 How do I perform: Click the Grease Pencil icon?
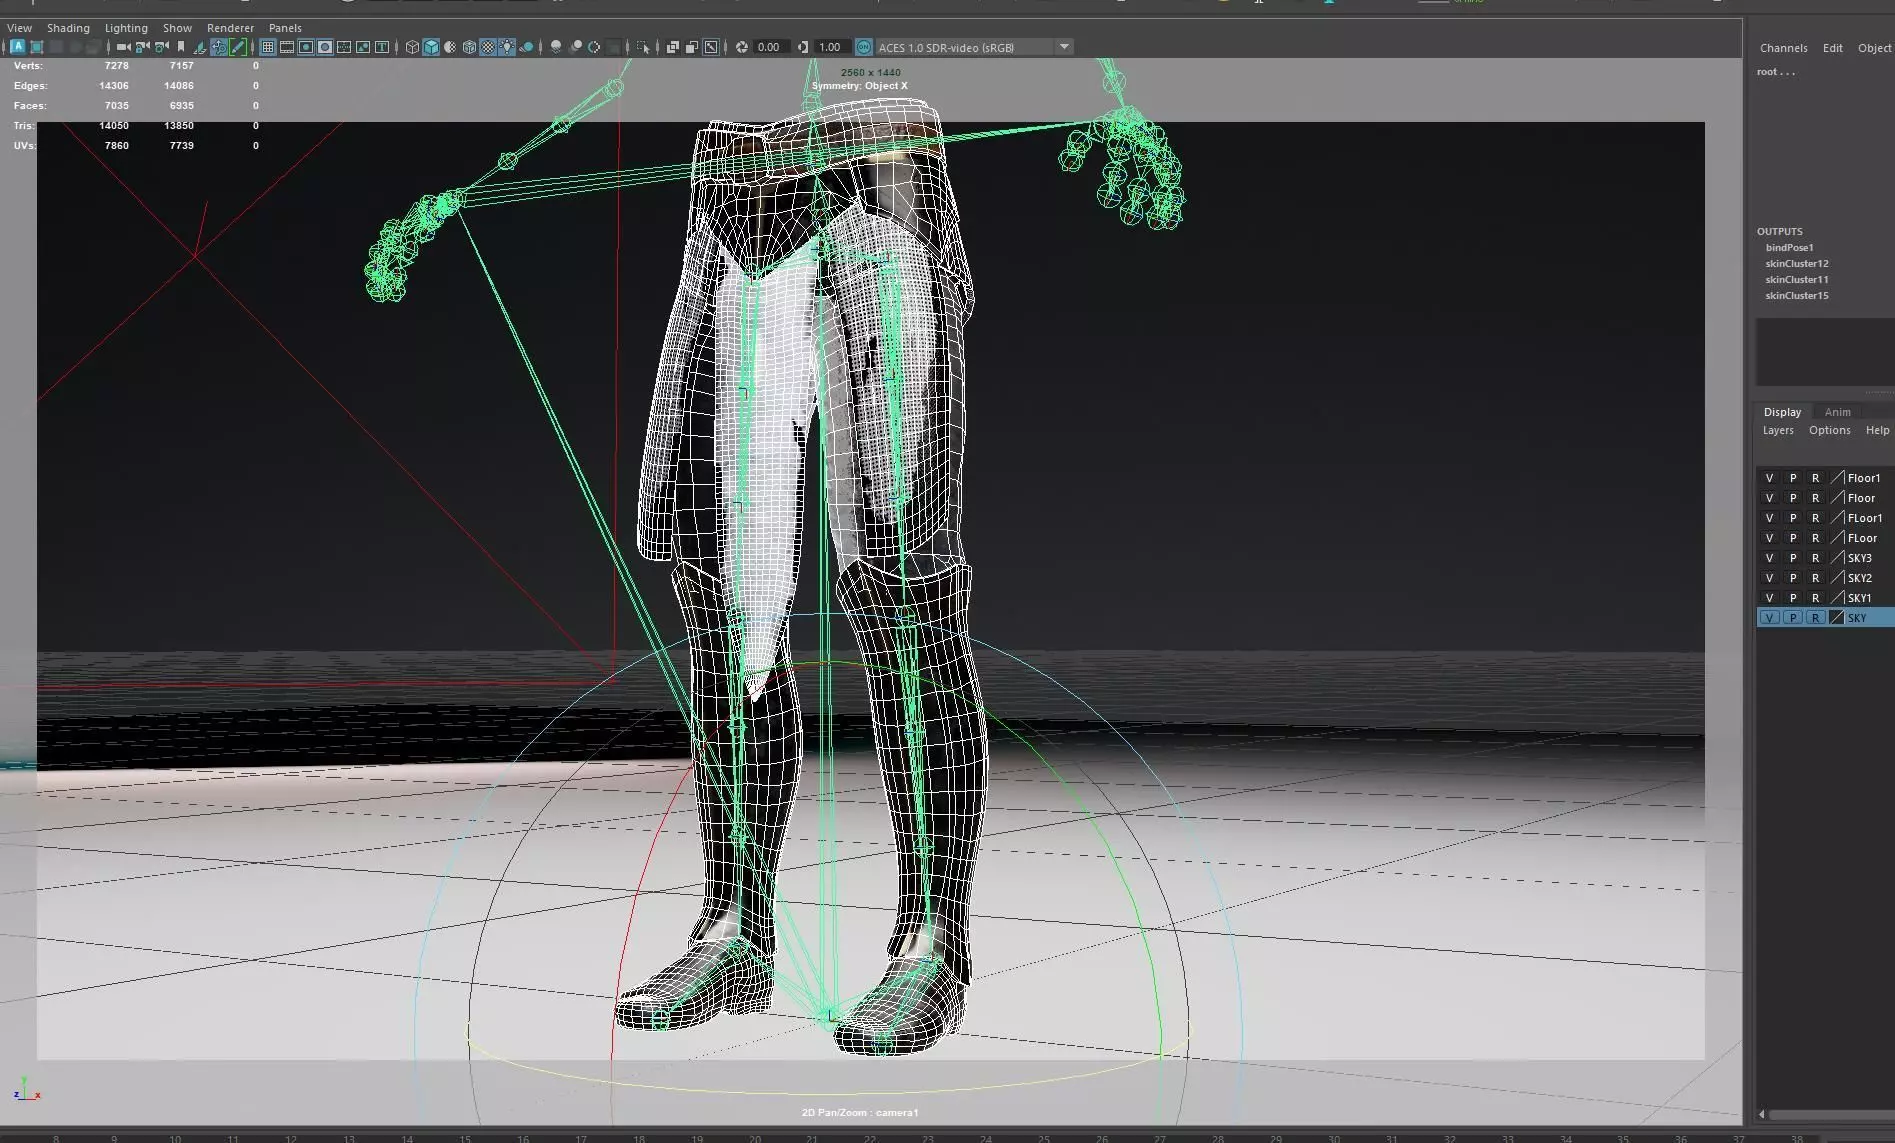(x=238, y=47)
